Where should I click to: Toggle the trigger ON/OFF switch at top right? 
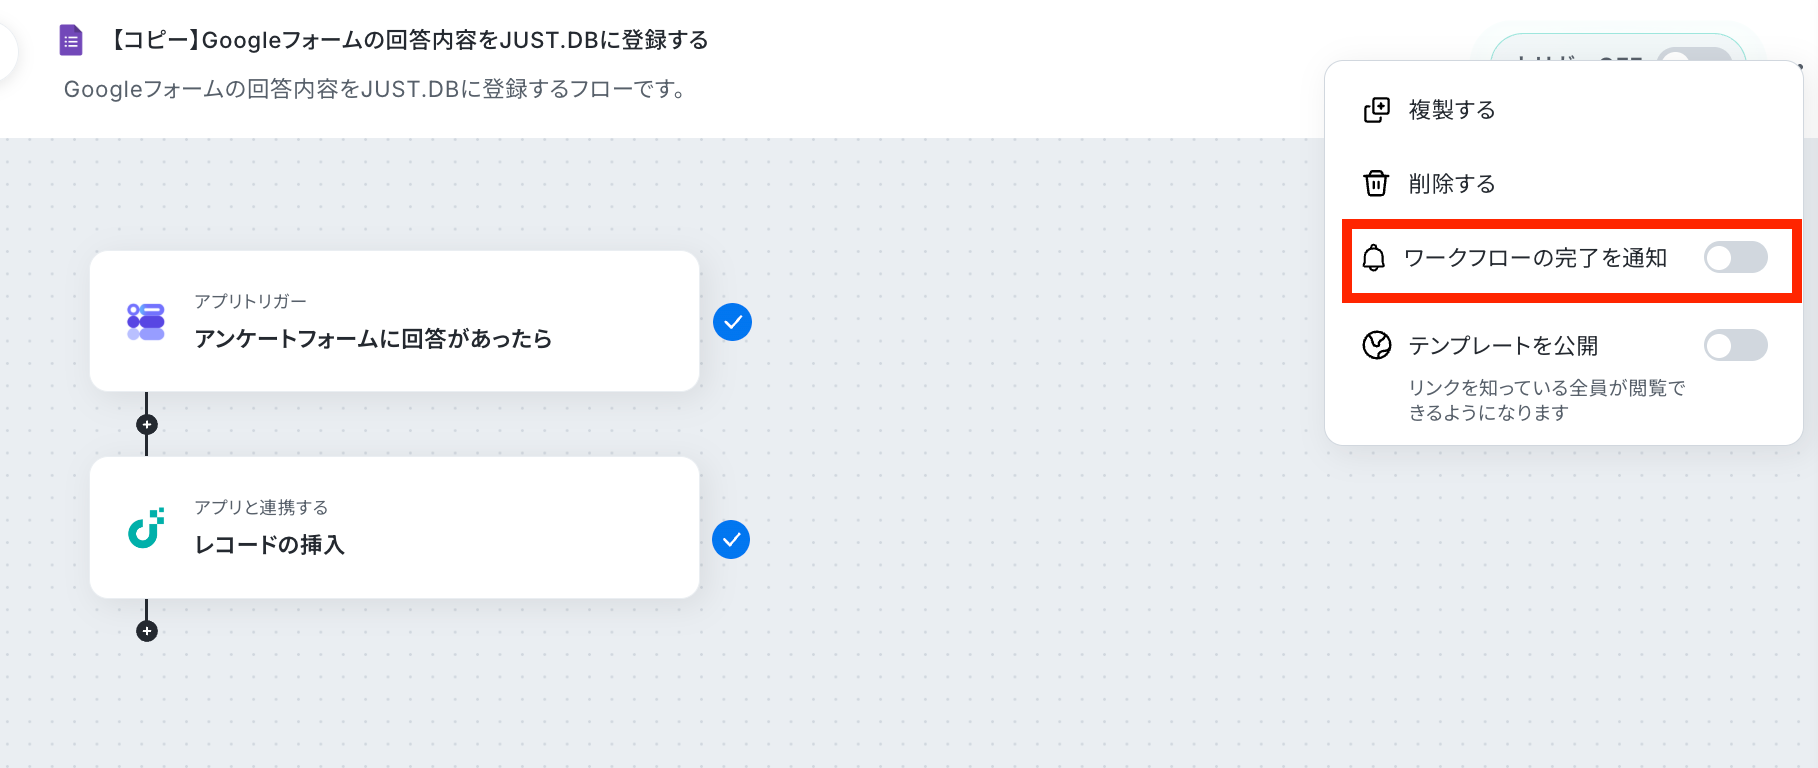tap(1695, 54)
